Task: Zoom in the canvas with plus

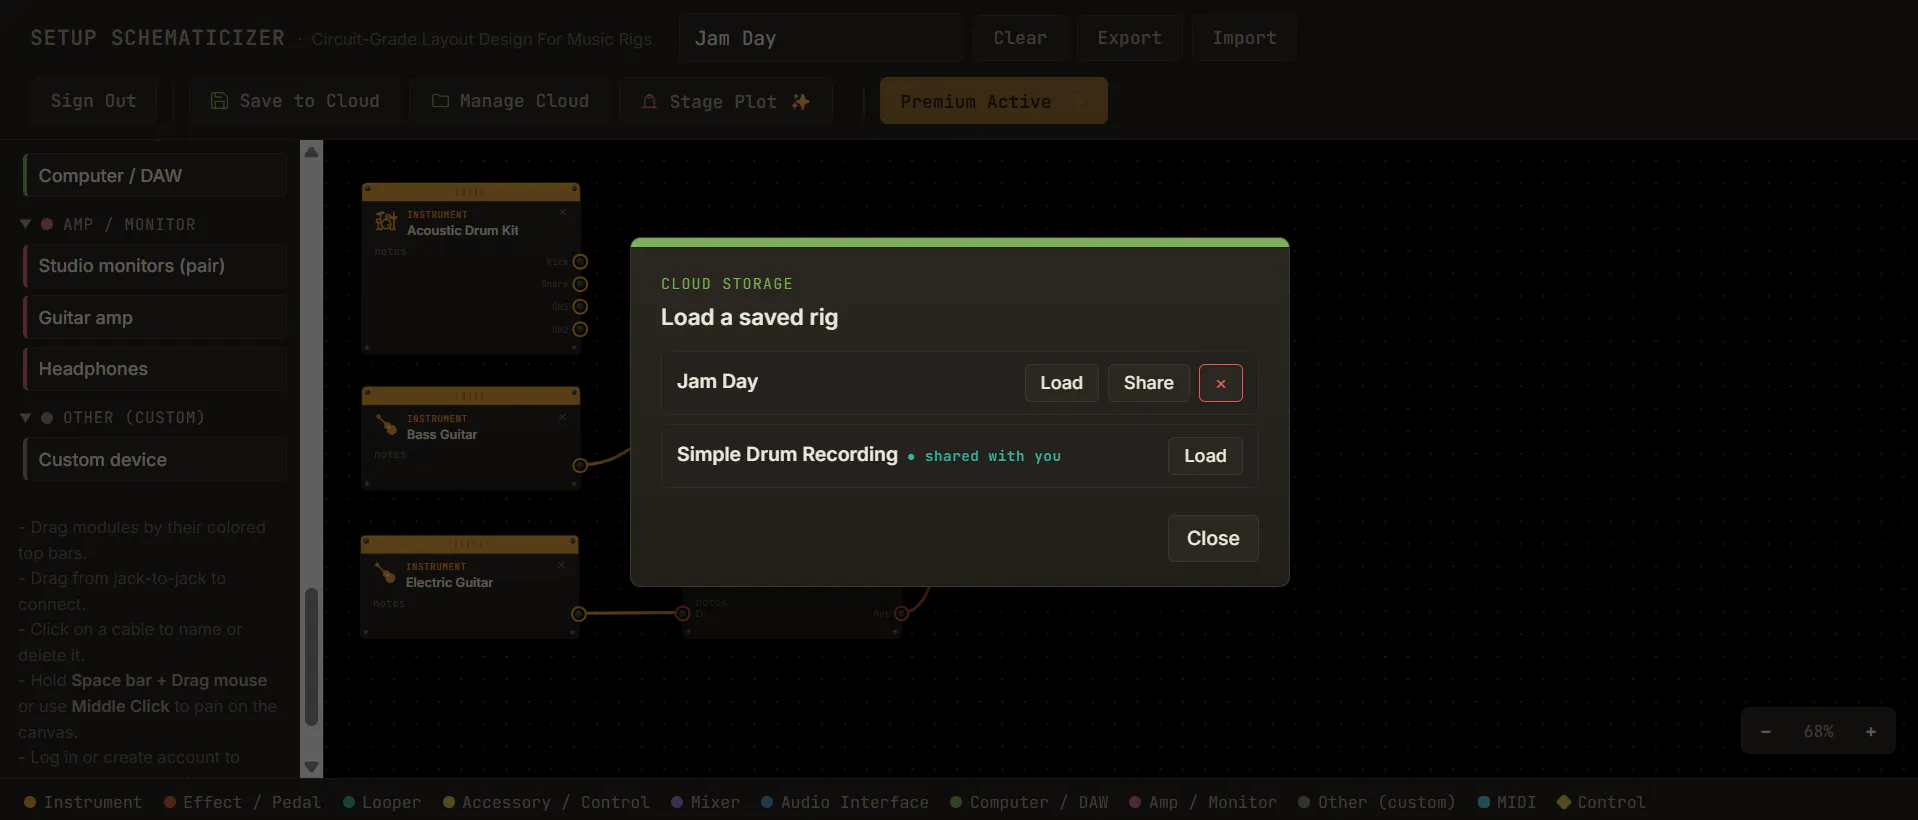Action: tap(1870, 732)
